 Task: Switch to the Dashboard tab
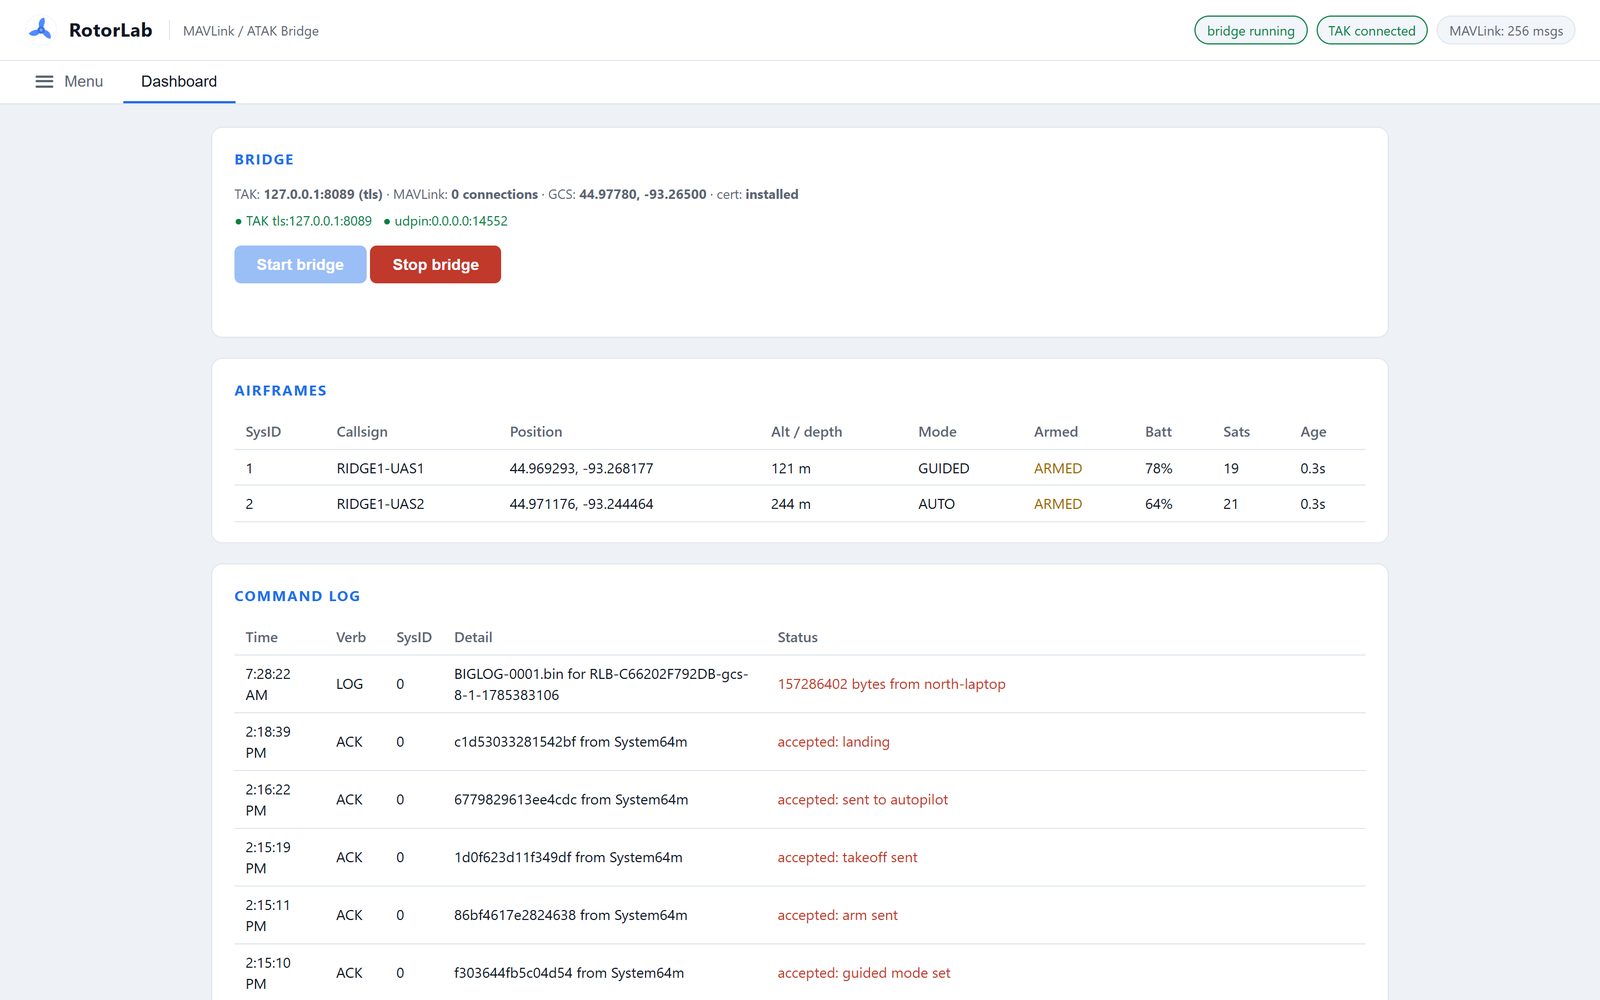point(179,82)
